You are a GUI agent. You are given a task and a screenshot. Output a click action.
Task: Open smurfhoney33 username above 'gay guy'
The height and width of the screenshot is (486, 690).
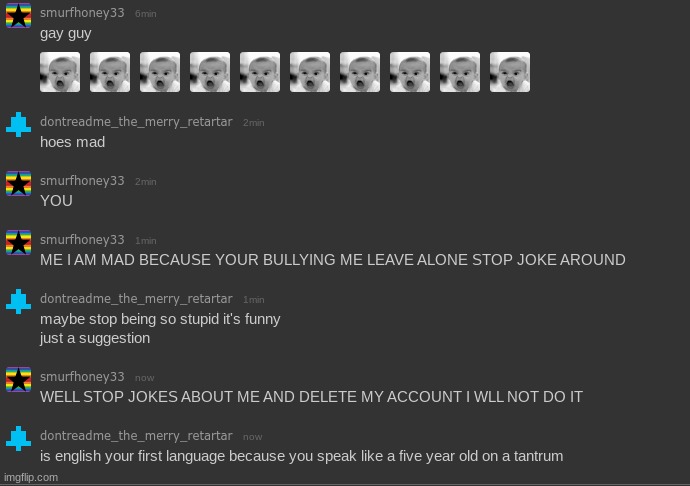(82, 13)
